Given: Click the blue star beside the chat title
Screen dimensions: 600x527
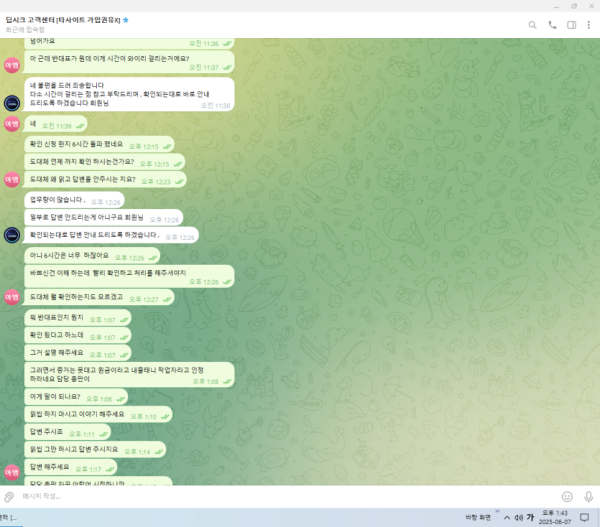Looking at the screenshot, I should click(126, 20).
